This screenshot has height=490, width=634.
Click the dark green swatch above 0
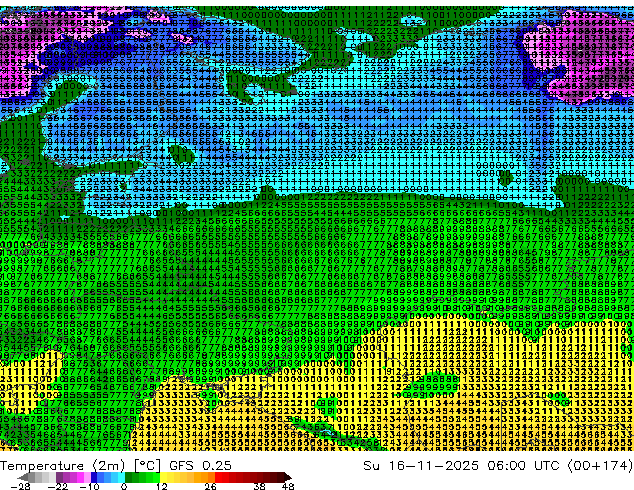coord(128,477)
